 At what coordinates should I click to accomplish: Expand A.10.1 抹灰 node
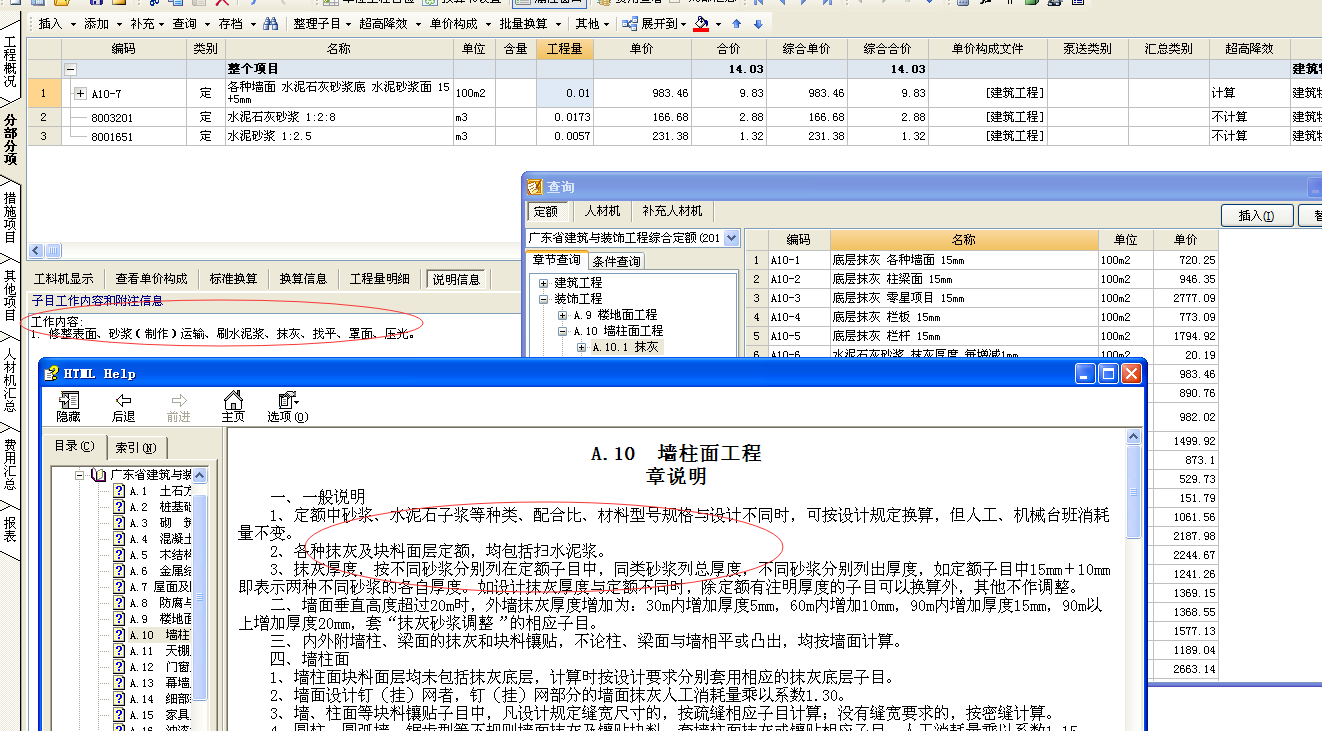click(582, 347)
